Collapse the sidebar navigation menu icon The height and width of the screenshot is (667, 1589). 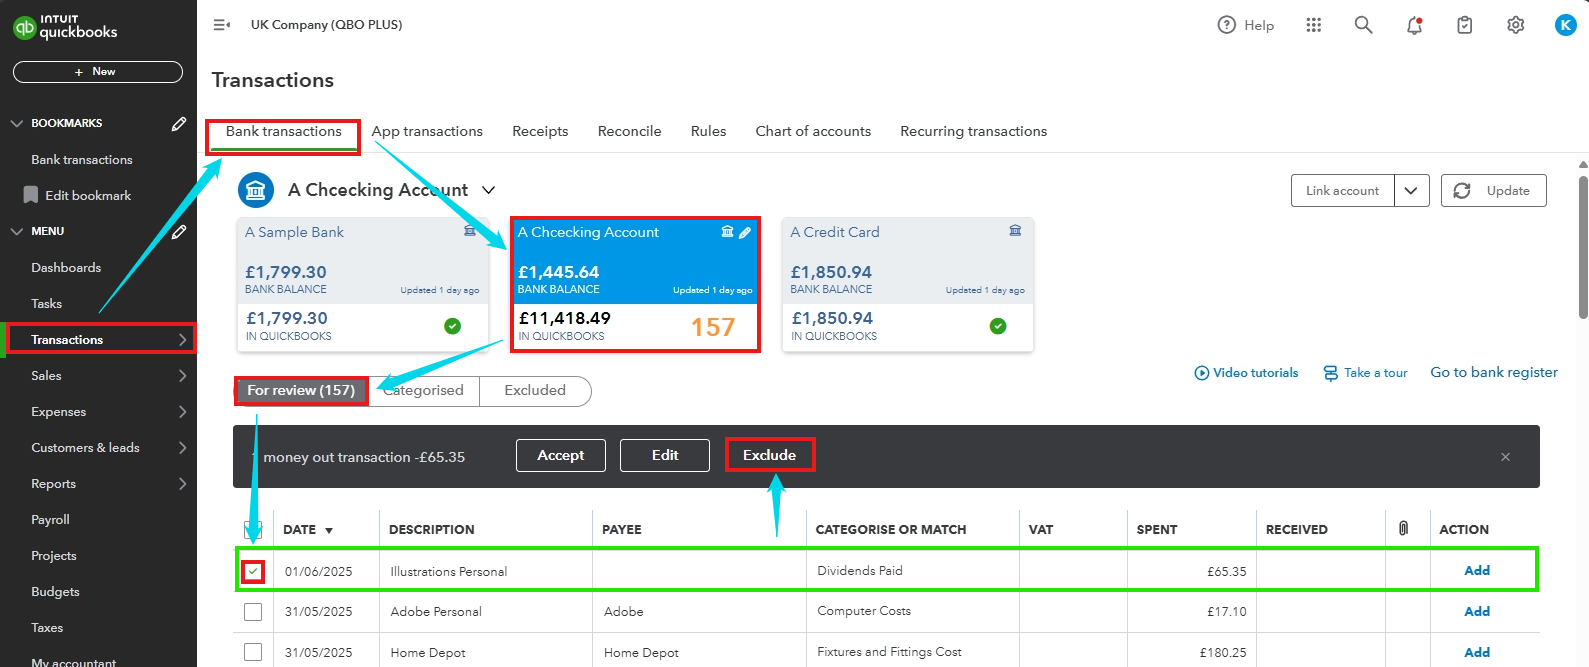click(222, 25)
